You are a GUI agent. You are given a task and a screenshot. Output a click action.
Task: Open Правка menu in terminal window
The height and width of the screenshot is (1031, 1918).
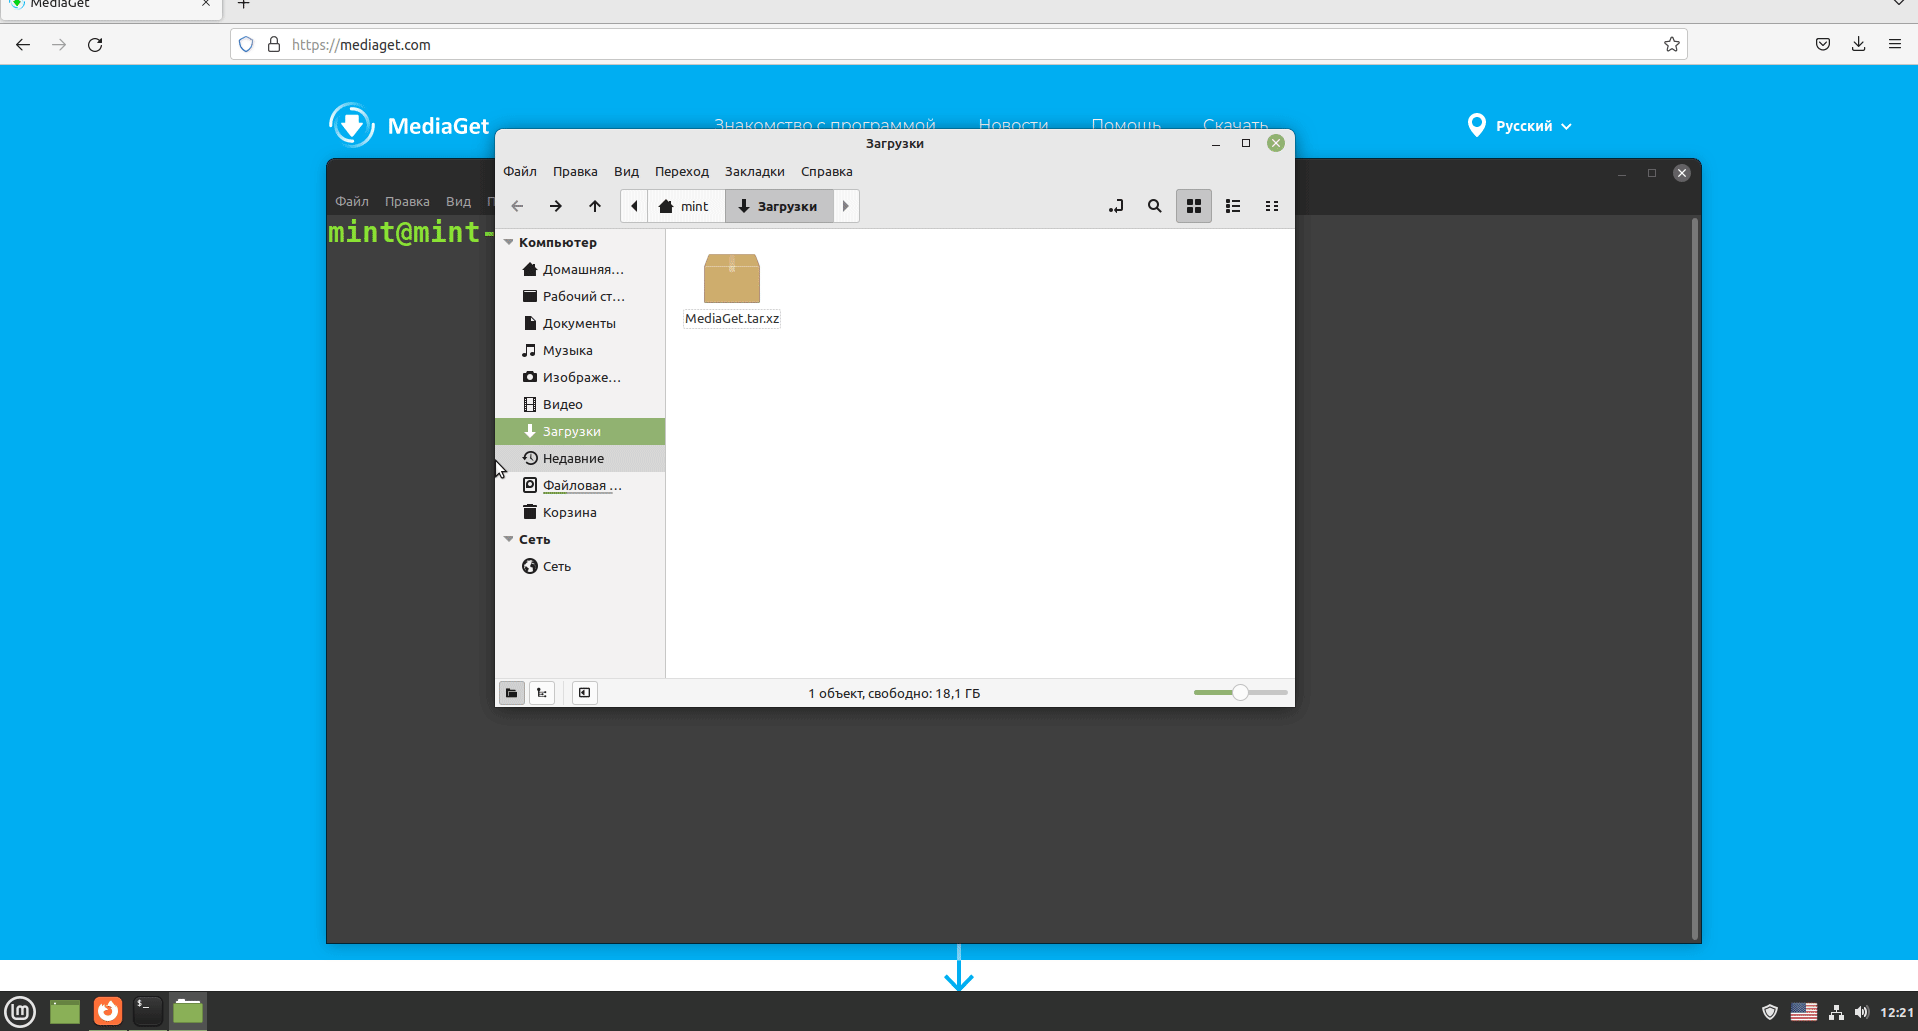coord(407,201)
